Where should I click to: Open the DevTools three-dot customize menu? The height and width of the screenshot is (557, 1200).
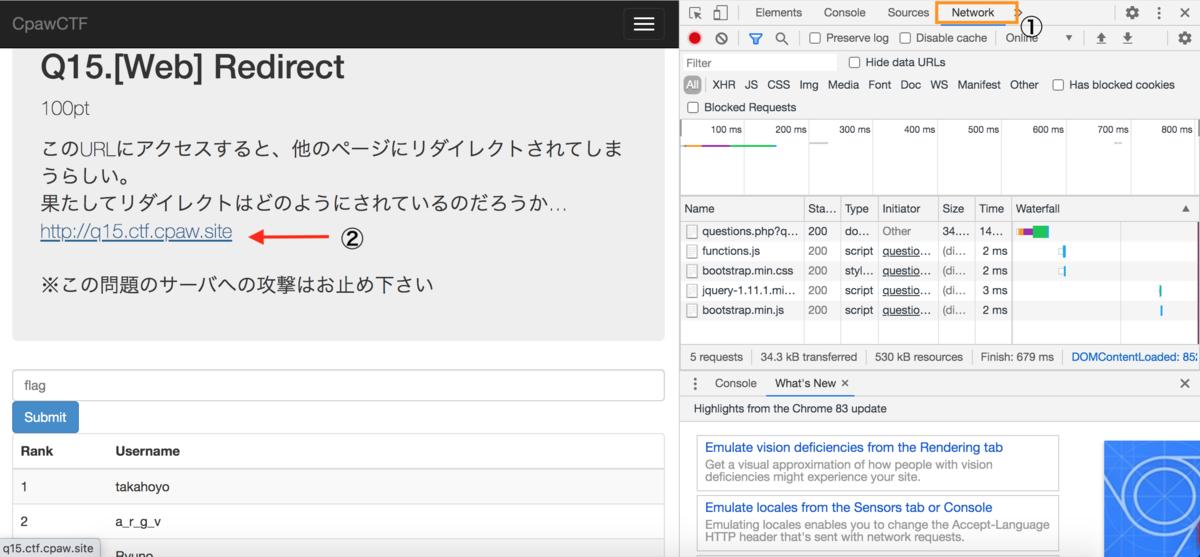(1159, 13)
